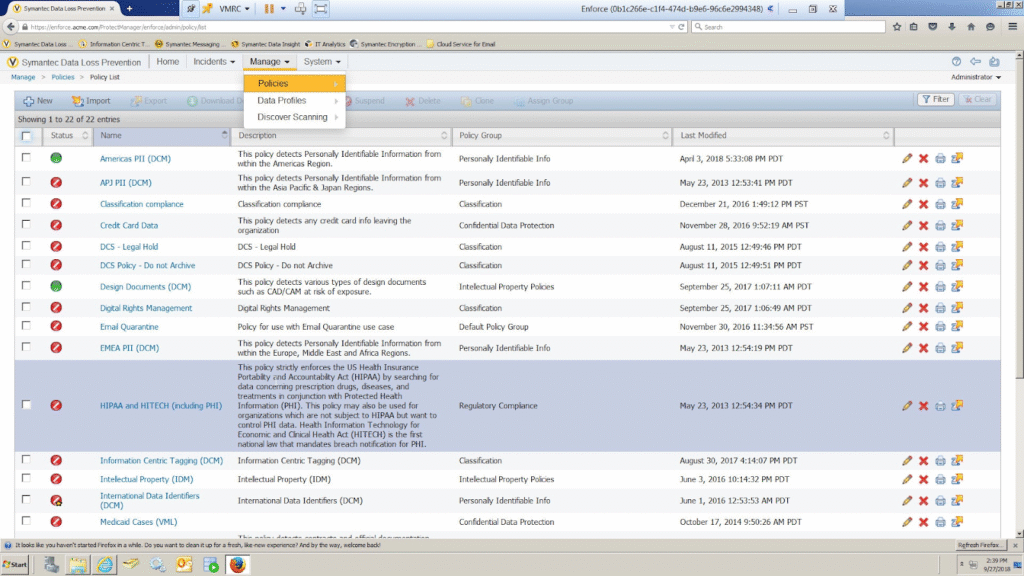Open the help question mark icon
The height and width of the screenshot is (576, 1024).
(957, 62)
